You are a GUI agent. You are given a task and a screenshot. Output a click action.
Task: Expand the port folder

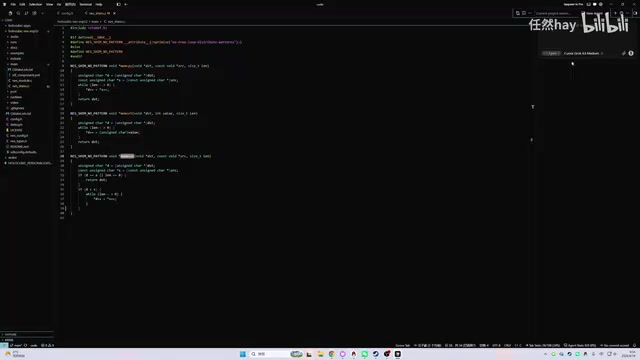pyautogui.click(x=13, y=92)
